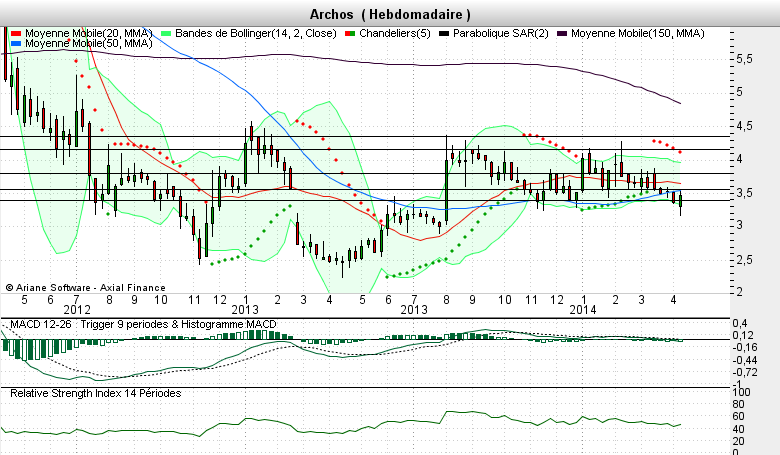Screen dimensions: 780x455
Task: Click the 2014 year label on time axis
Action: coord(583,310)
